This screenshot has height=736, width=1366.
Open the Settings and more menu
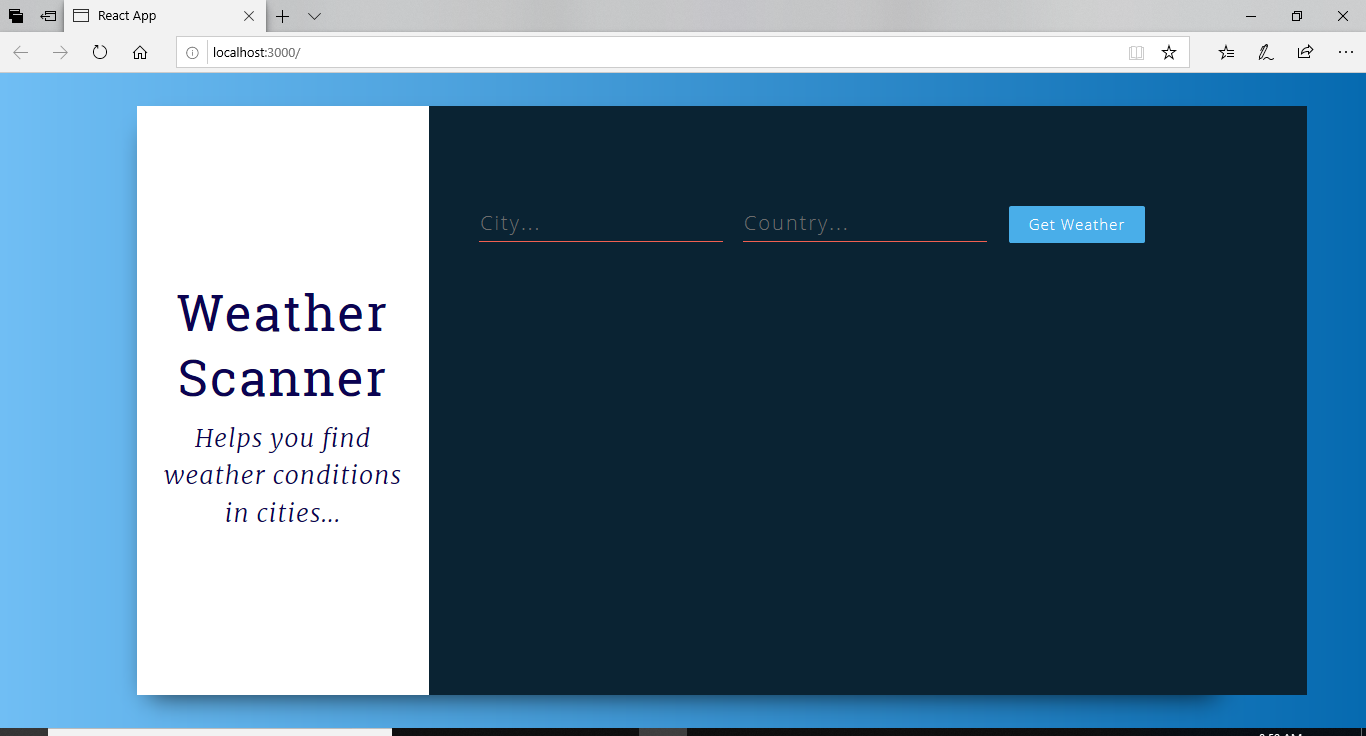coord(1345,52)
